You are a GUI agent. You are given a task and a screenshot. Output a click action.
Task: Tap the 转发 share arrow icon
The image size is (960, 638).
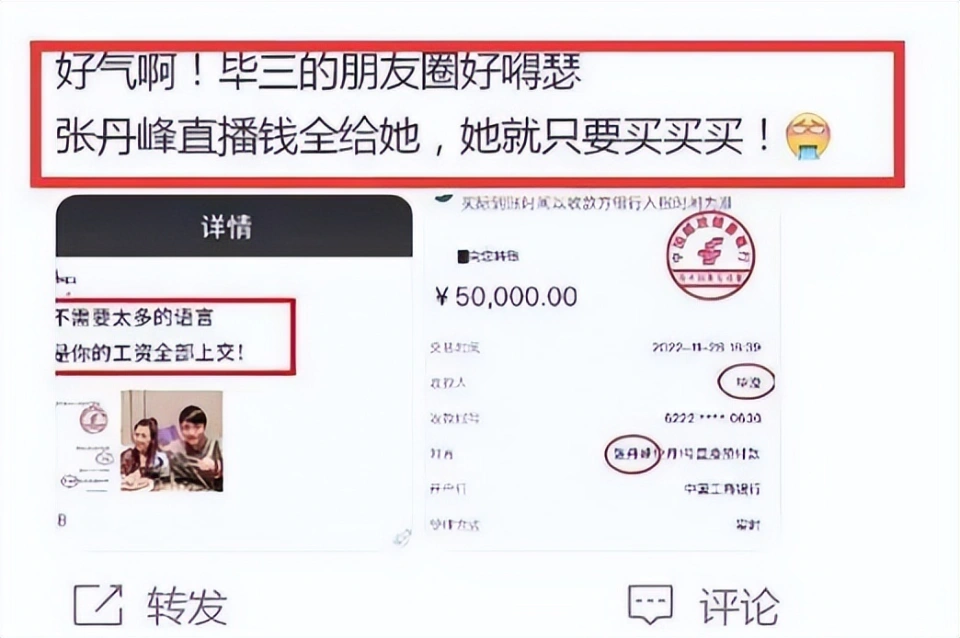(x=98, y=605)
